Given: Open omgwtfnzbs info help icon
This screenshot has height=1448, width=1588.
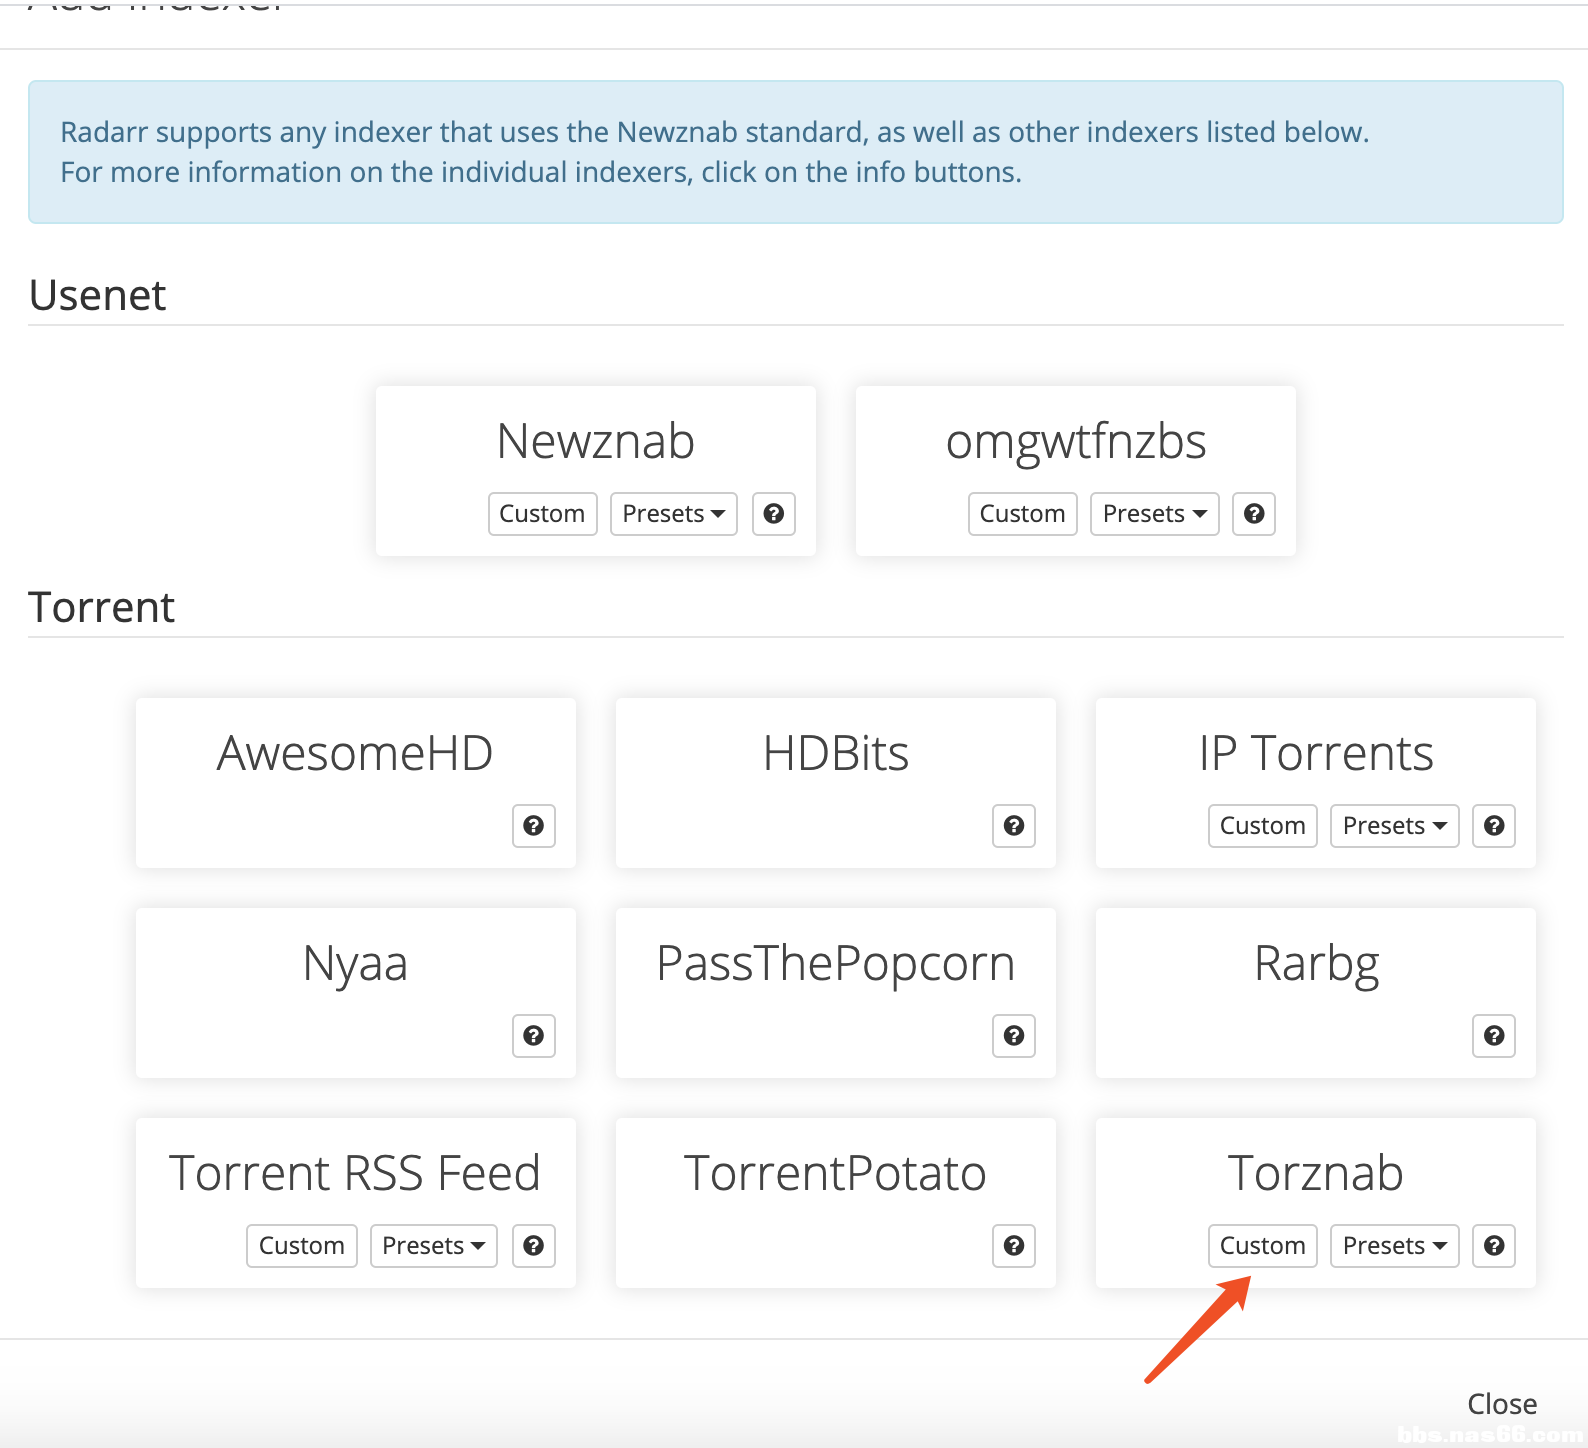Looking at the screenshot, I should pyautogui.click(x=1254, y=514).
